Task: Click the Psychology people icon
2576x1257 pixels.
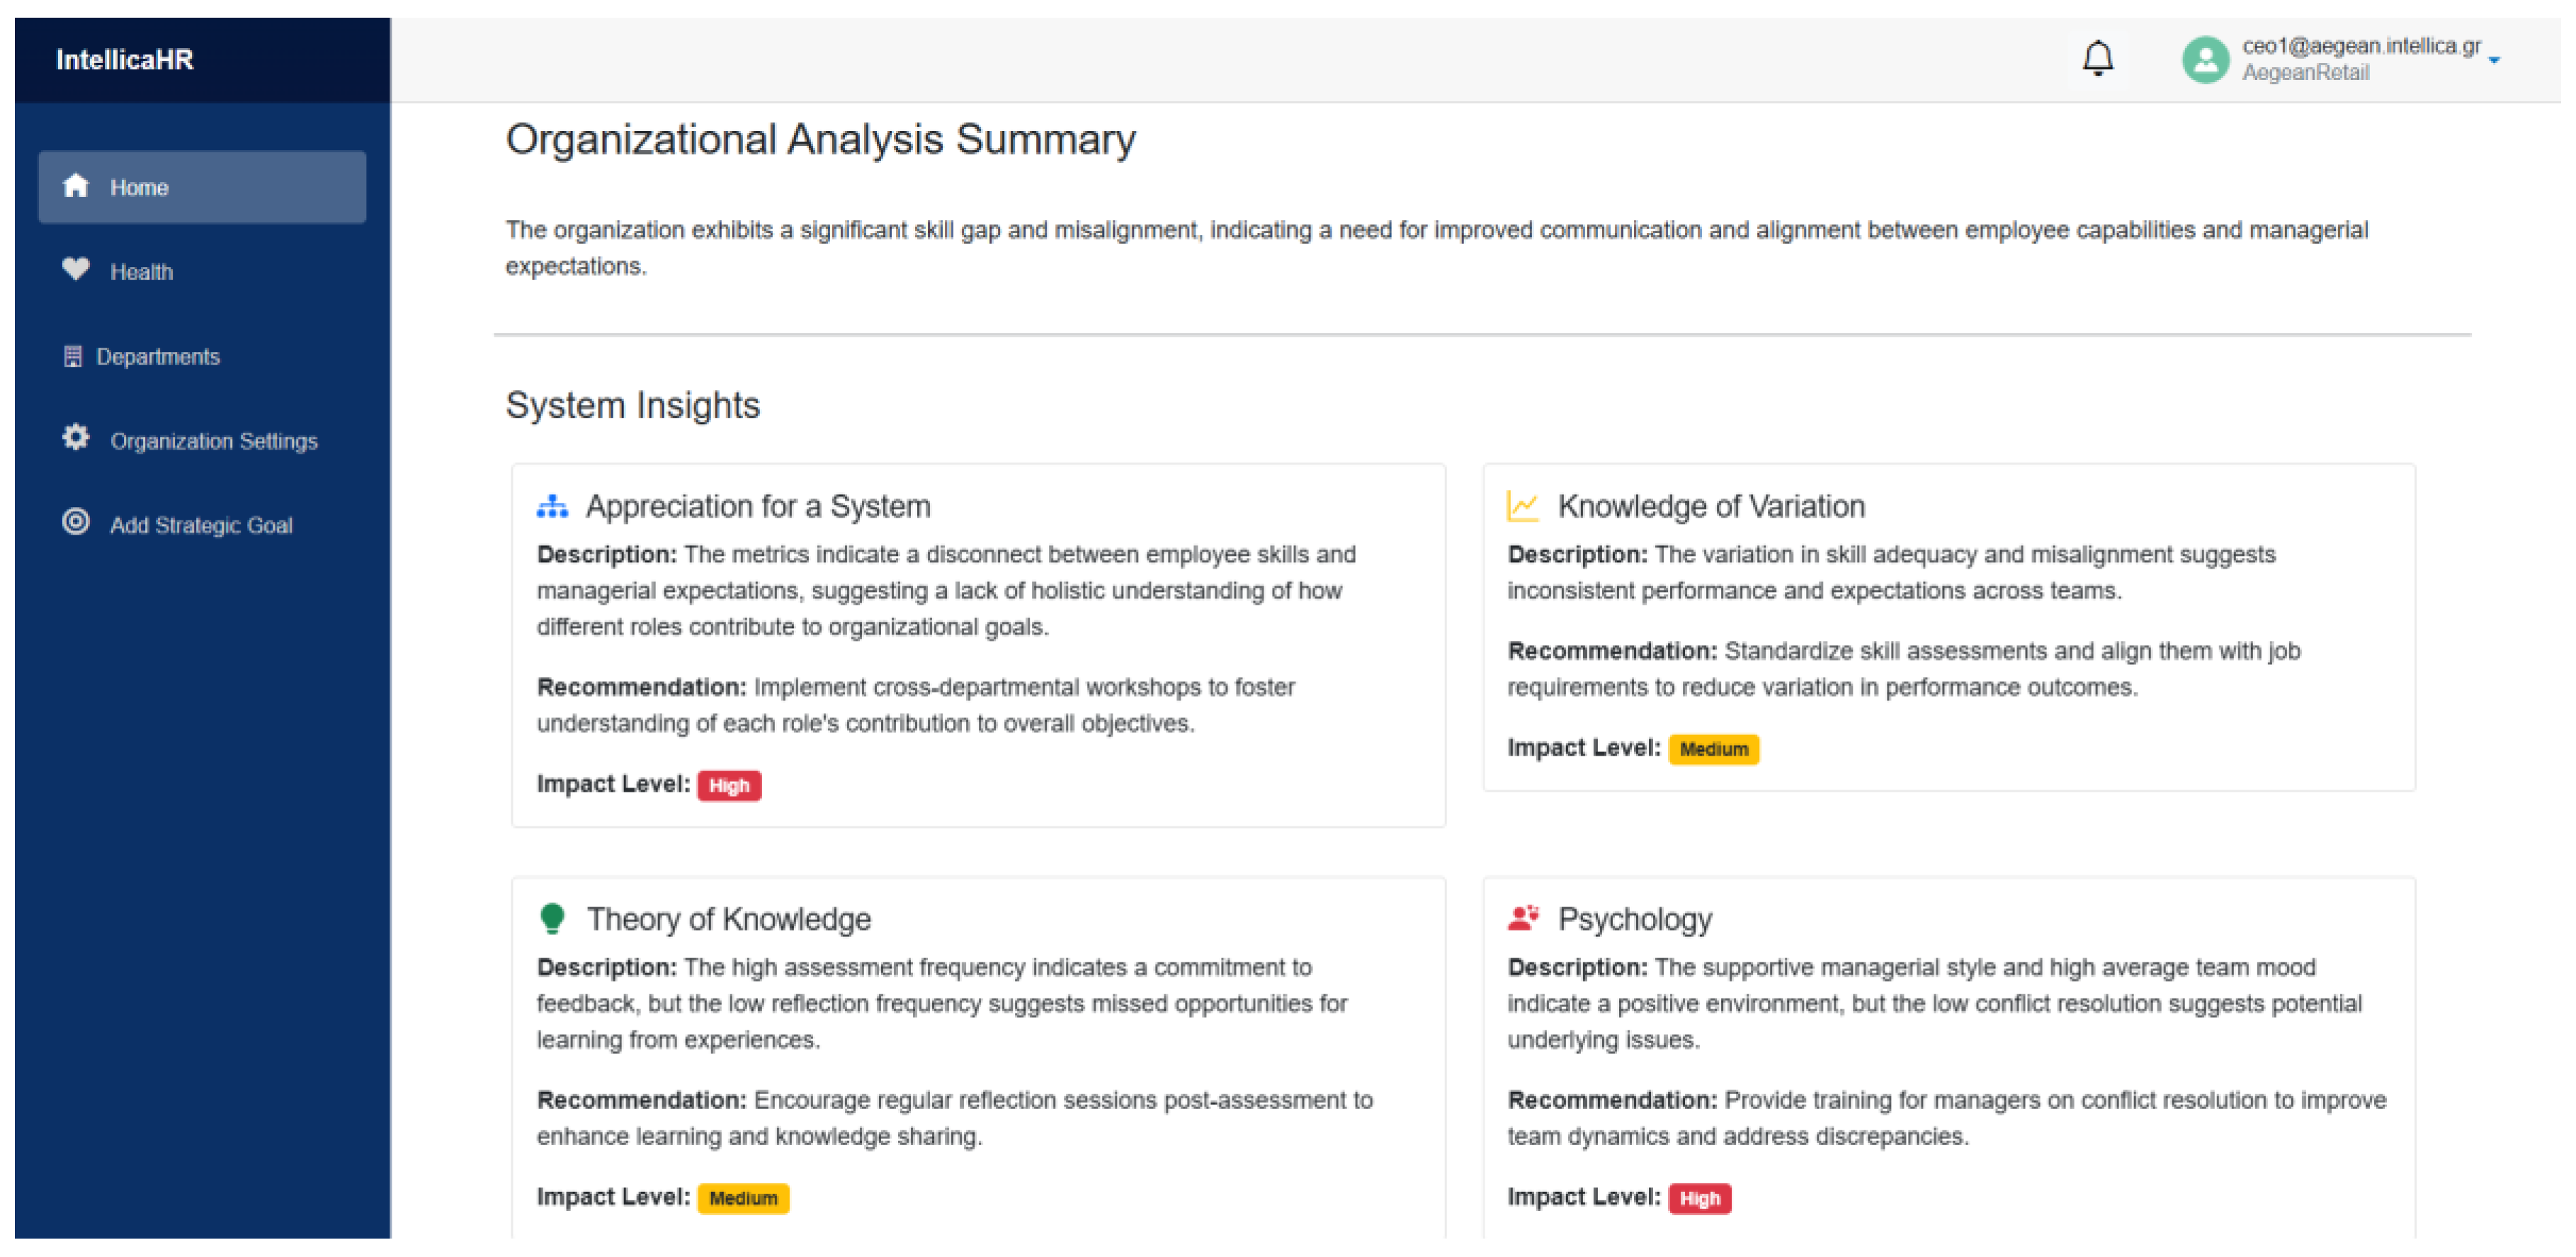Action: tap(1522, 918)
